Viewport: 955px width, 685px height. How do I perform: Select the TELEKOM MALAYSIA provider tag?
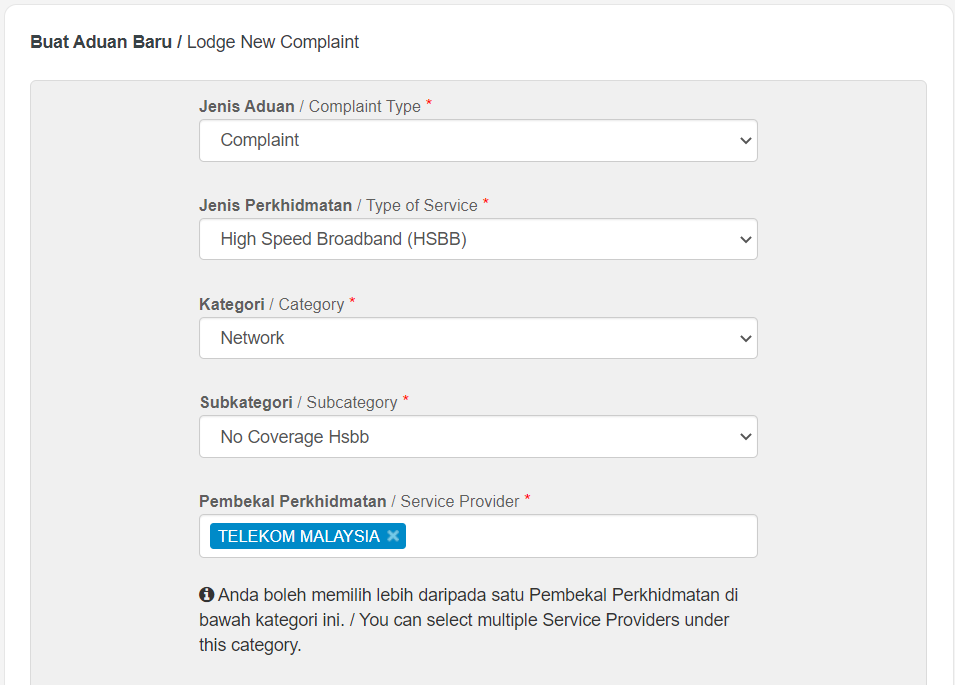pos(299,536)
